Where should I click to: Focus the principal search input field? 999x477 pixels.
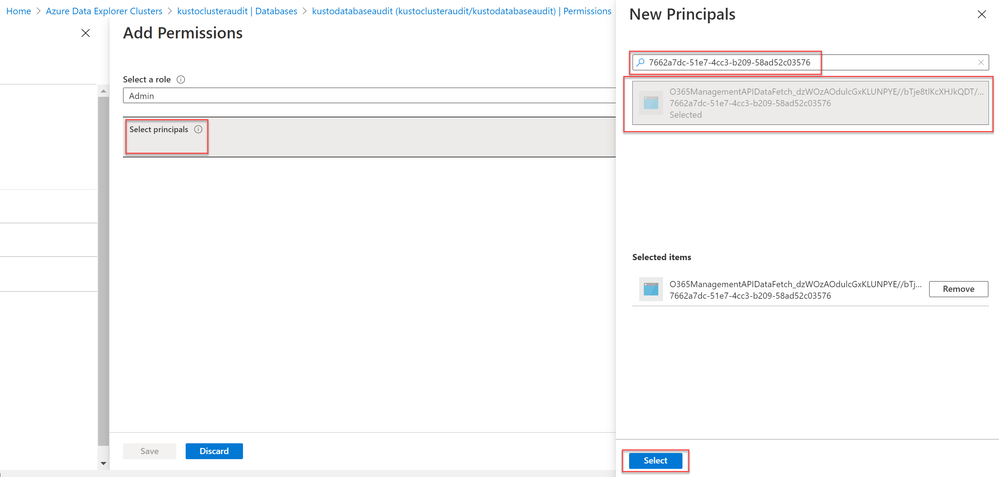(x=810, y=62)
